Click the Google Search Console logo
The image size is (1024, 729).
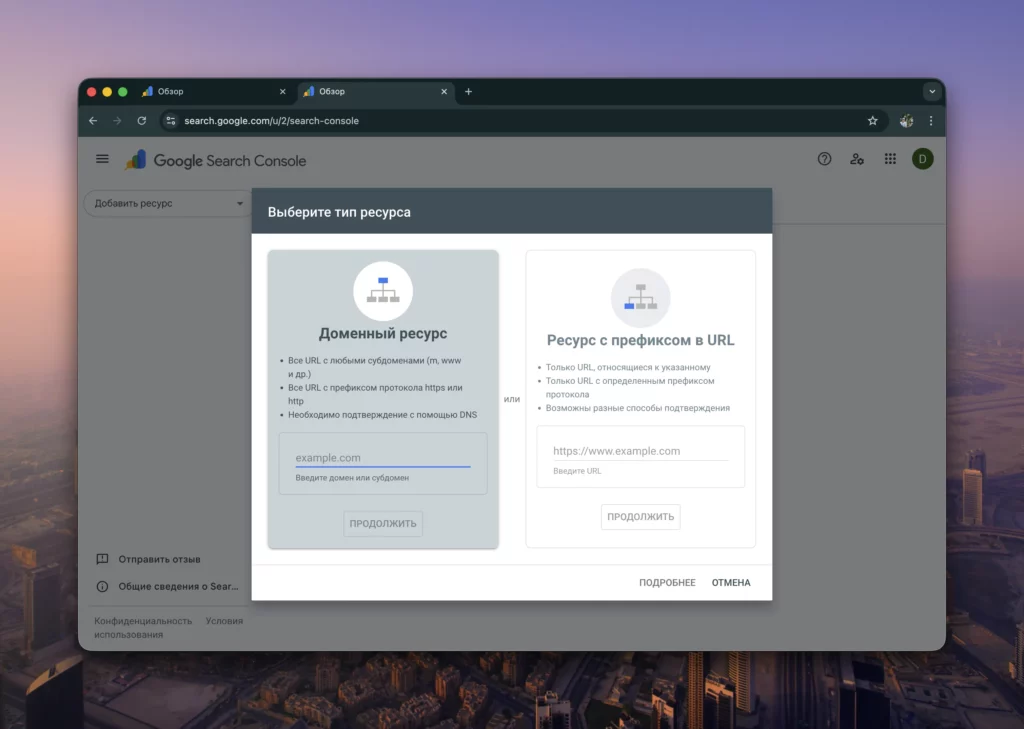(216, 160)
